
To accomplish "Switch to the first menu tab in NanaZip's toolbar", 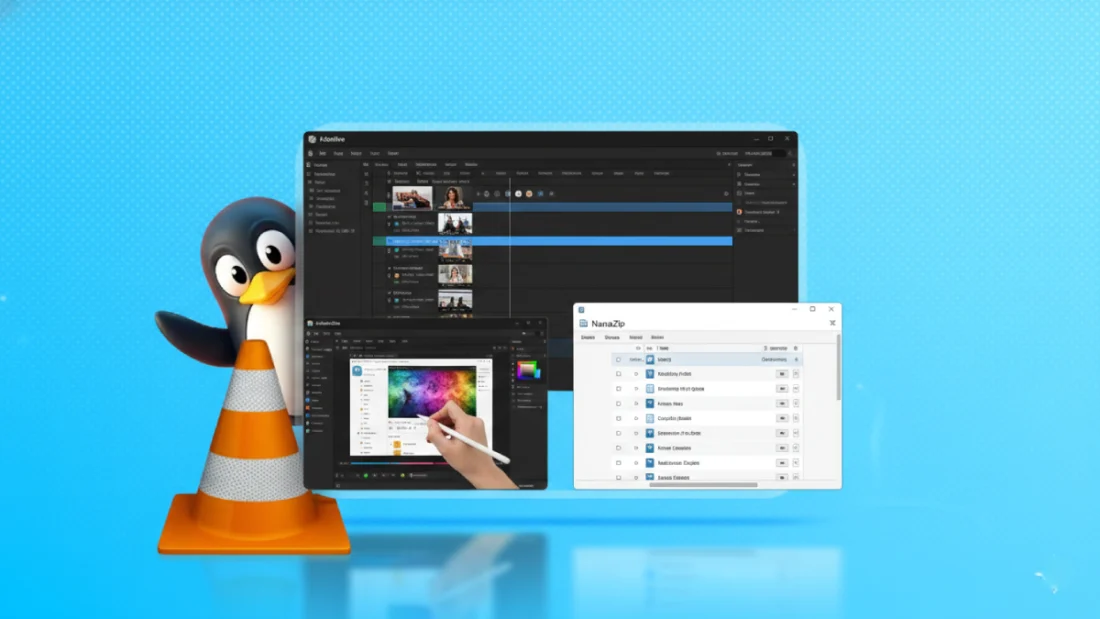I will [x=588, y=337].
